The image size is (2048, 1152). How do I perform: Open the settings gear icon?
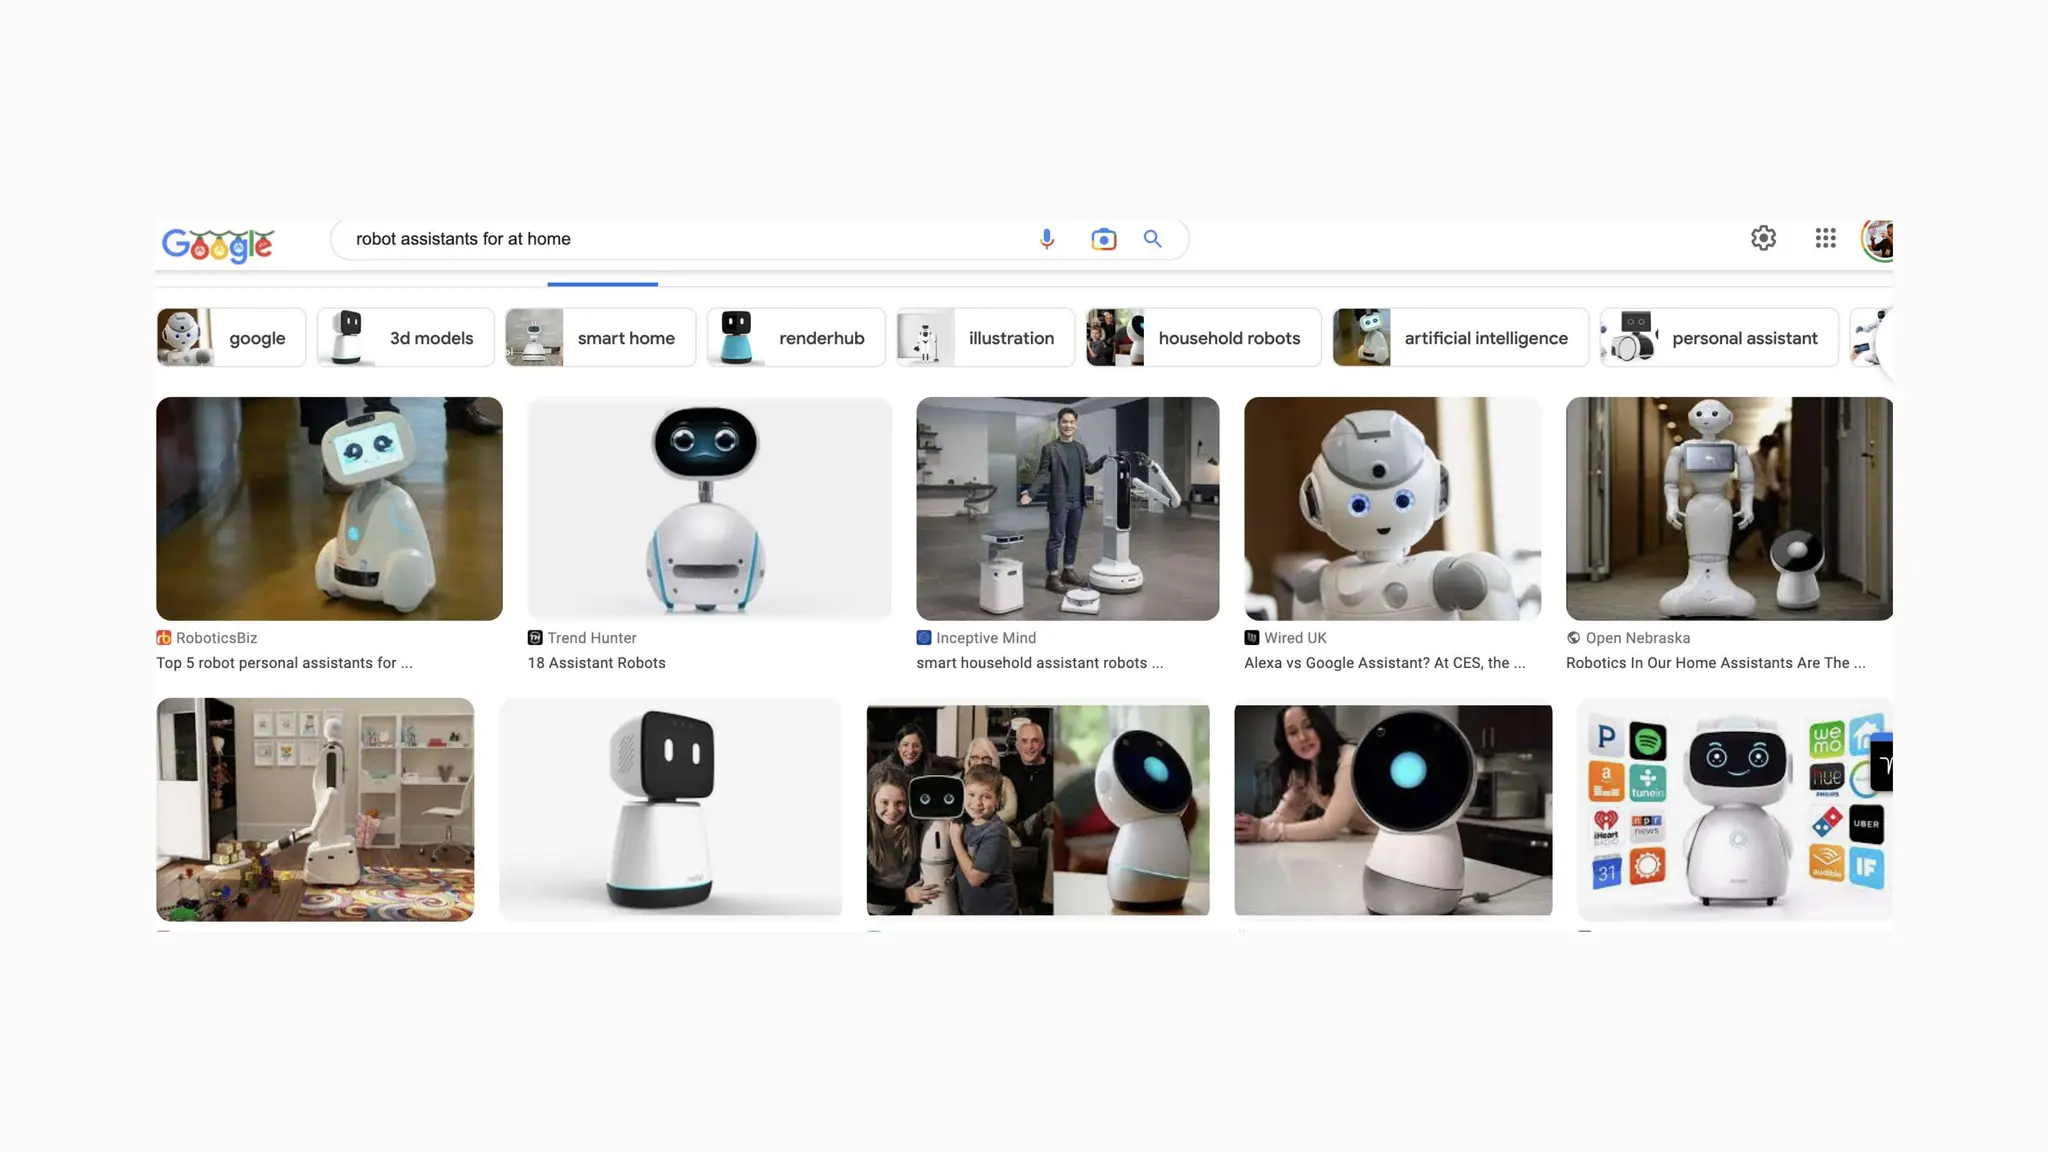[x=1763, y=238]
